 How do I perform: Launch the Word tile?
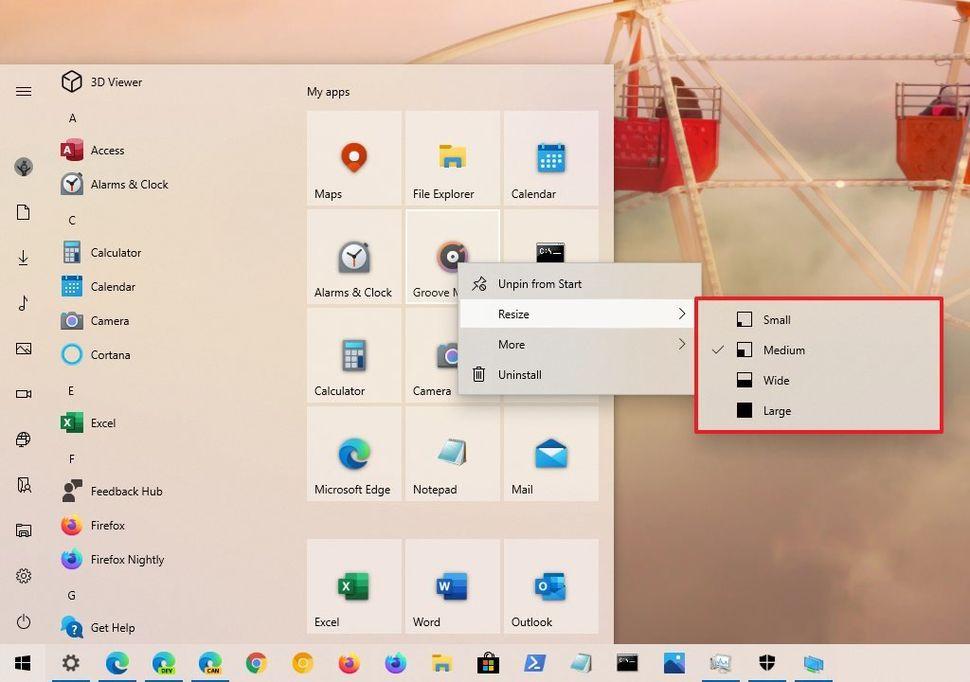[x=452, y=585]
